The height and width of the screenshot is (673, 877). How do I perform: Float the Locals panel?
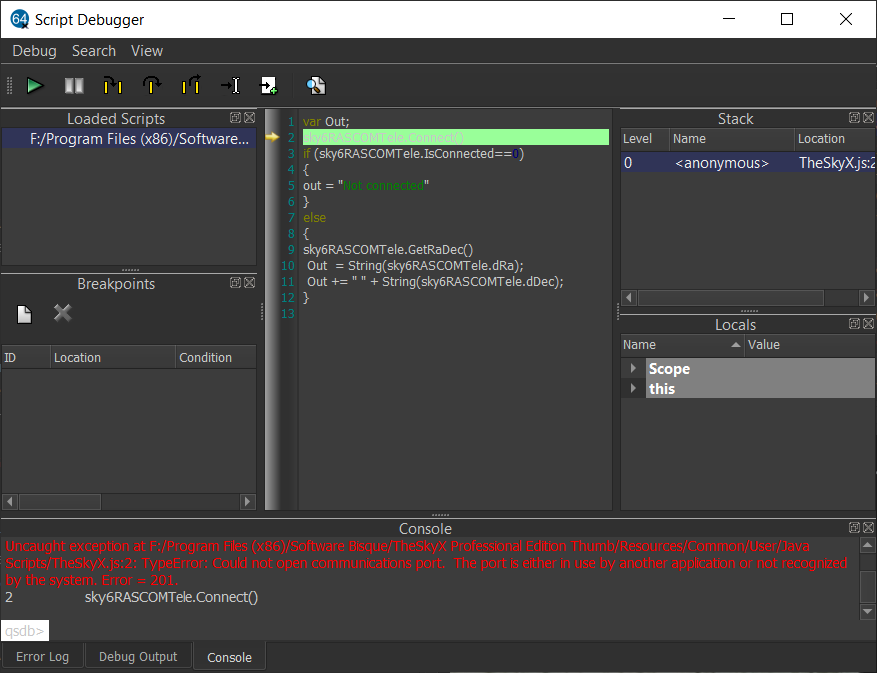click(855, 323)
